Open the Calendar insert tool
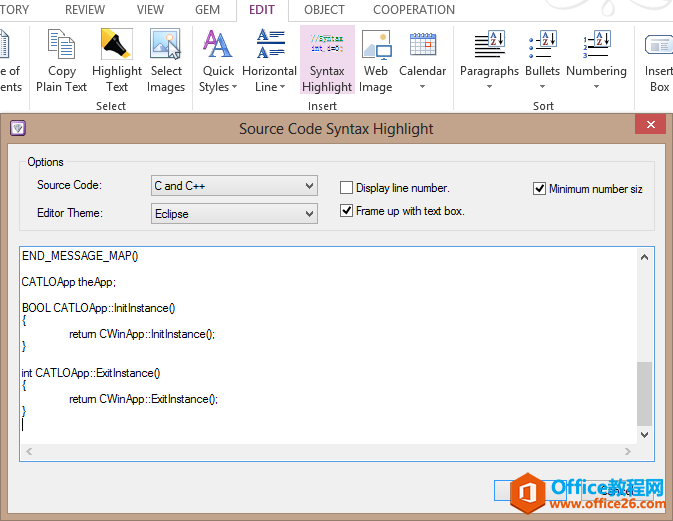Image resolution: width=673 pixels, height=521 pixels. (x=422, y=61)
